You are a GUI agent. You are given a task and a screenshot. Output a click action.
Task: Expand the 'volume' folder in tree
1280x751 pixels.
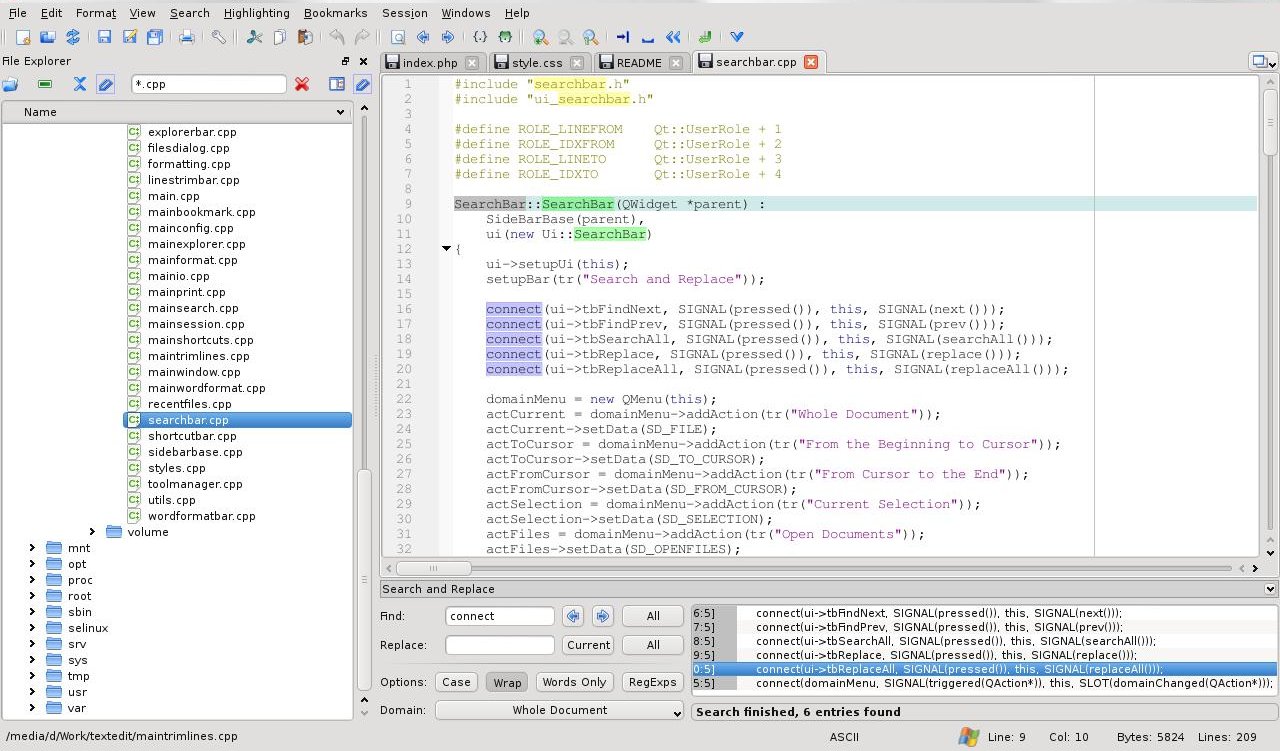coord(93,532)
